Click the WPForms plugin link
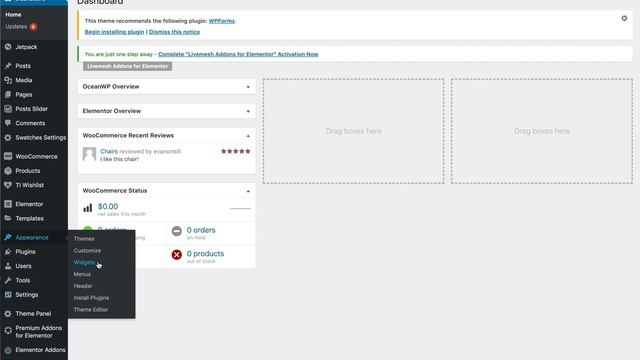640x360 pixels. pyautogui.click(x=222, y=21)
